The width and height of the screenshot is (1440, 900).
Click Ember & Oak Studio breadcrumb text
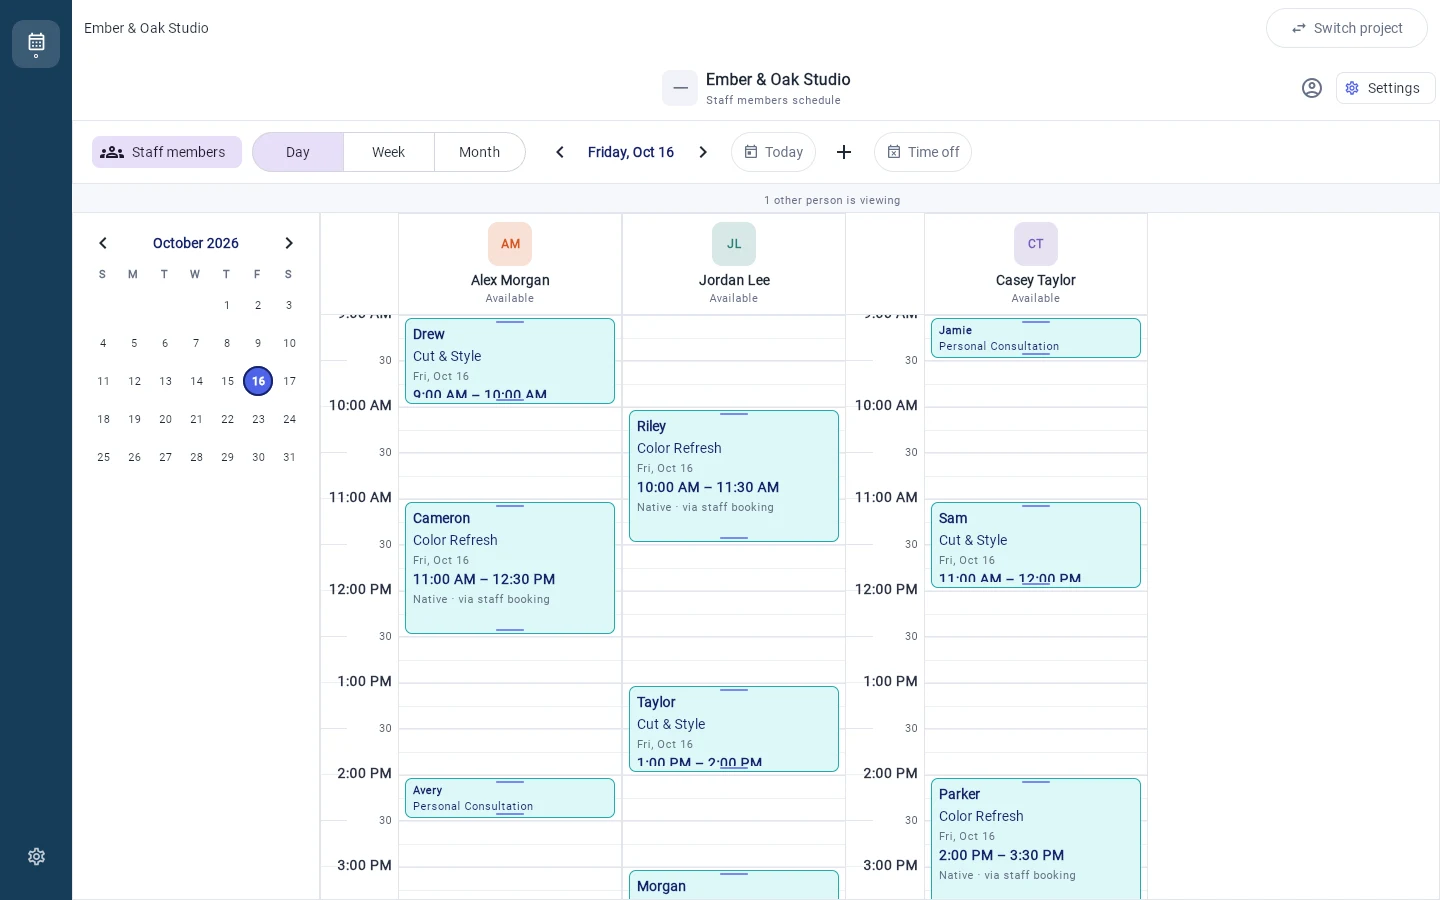tap(146, 28)
